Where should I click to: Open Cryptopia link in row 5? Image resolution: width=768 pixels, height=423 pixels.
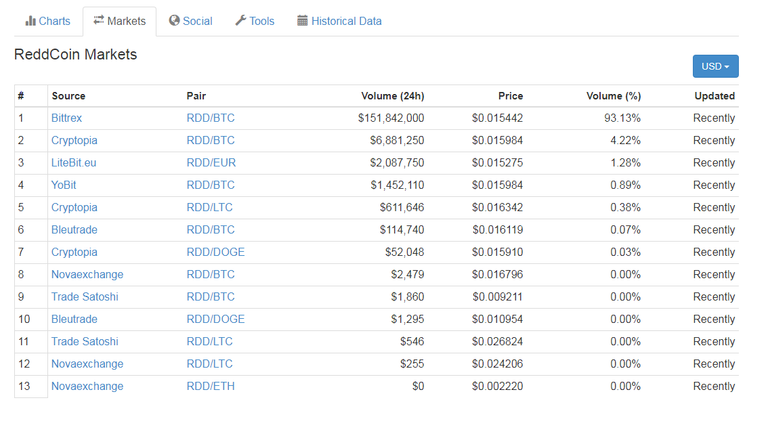[x=74, y=208]
